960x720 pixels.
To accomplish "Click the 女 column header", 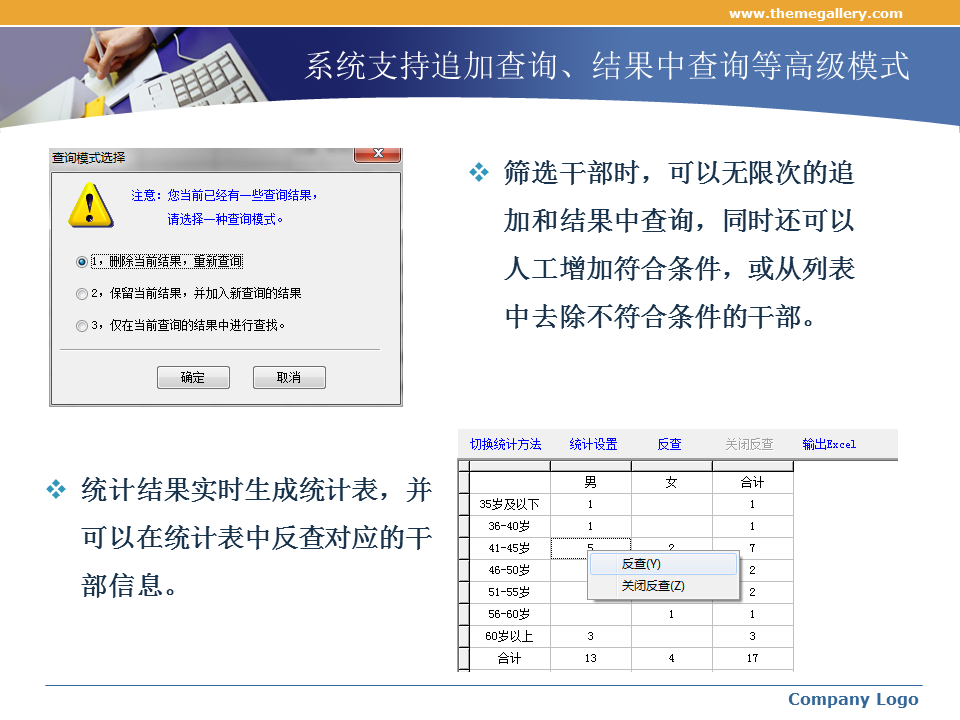I will click(x=671, y=482).
